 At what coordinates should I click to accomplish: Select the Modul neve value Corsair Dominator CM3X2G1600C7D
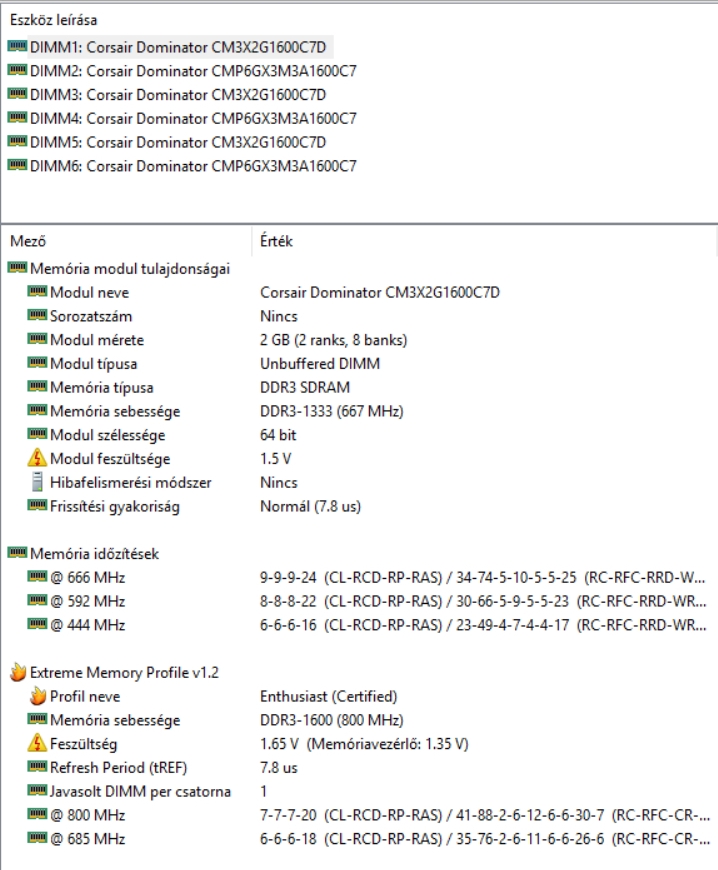click(379, 293)
